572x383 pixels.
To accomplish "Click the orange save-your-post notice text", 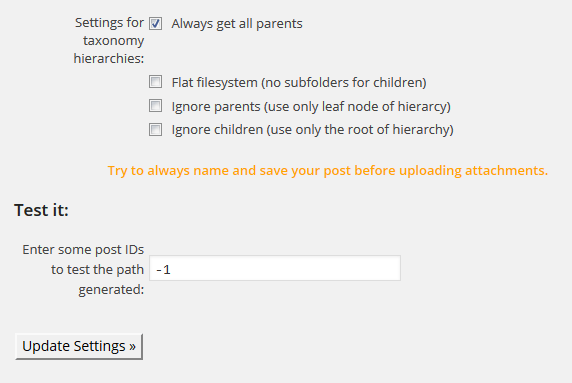I will click(x=328, y=171).
